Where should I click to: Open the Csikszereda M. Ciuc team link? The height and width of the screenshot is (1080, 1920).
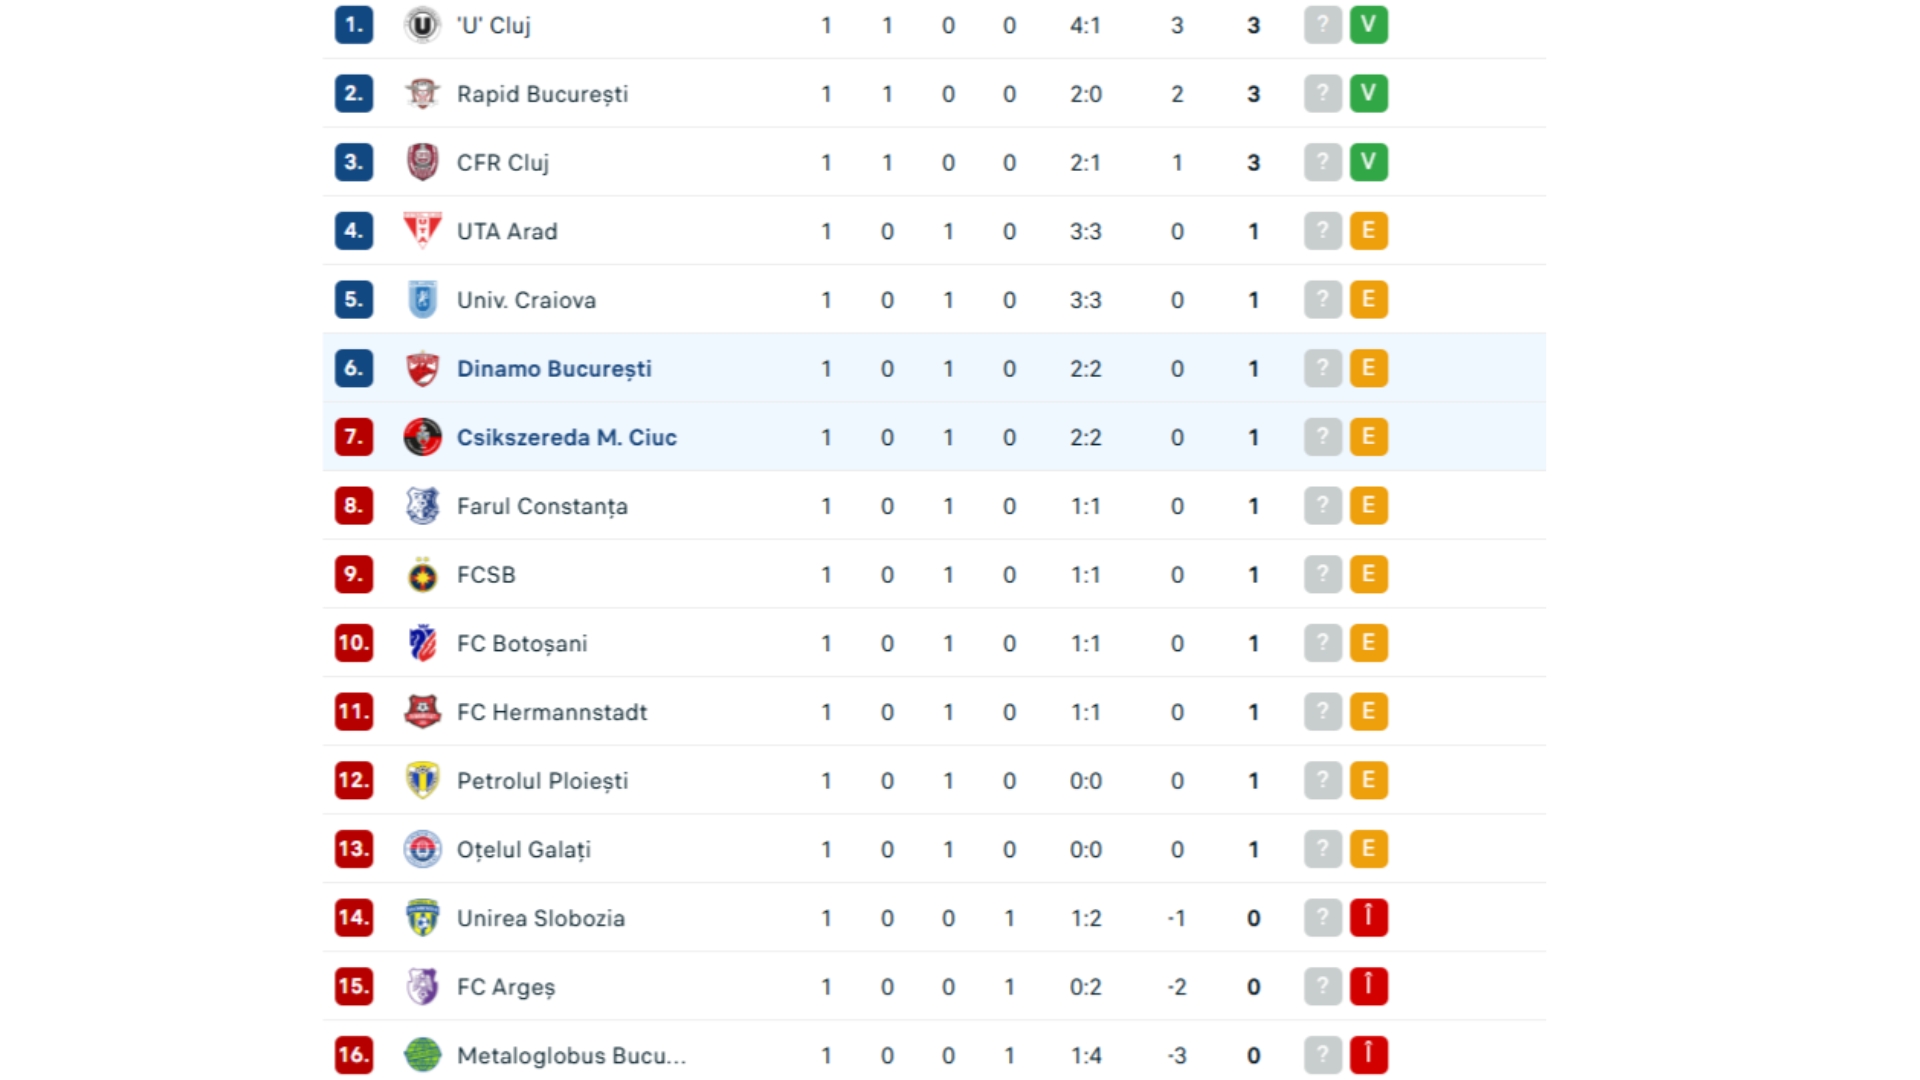point(566,438)
